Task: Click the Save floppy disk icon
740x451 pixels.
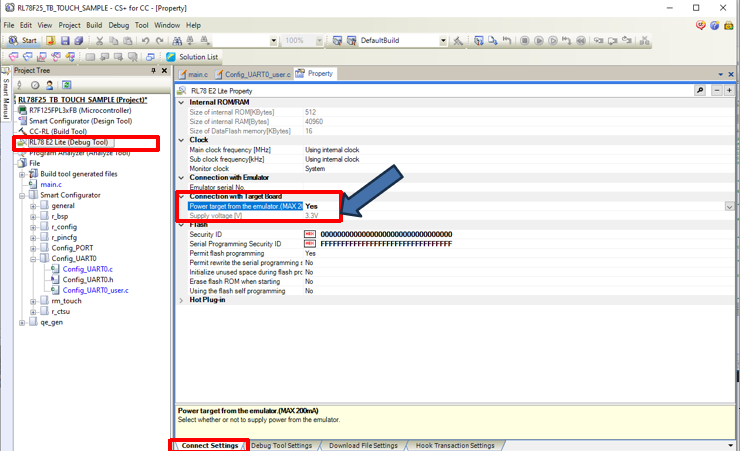Action: click(x=65, y=41)
